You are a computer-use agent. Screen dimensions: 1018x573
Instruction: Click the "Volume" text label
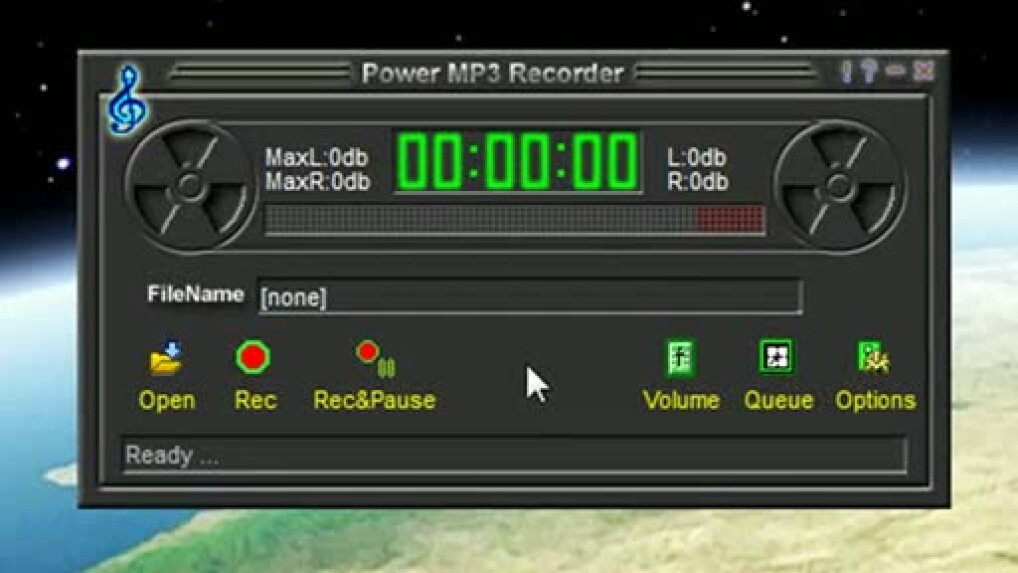(x=681, y=400)
